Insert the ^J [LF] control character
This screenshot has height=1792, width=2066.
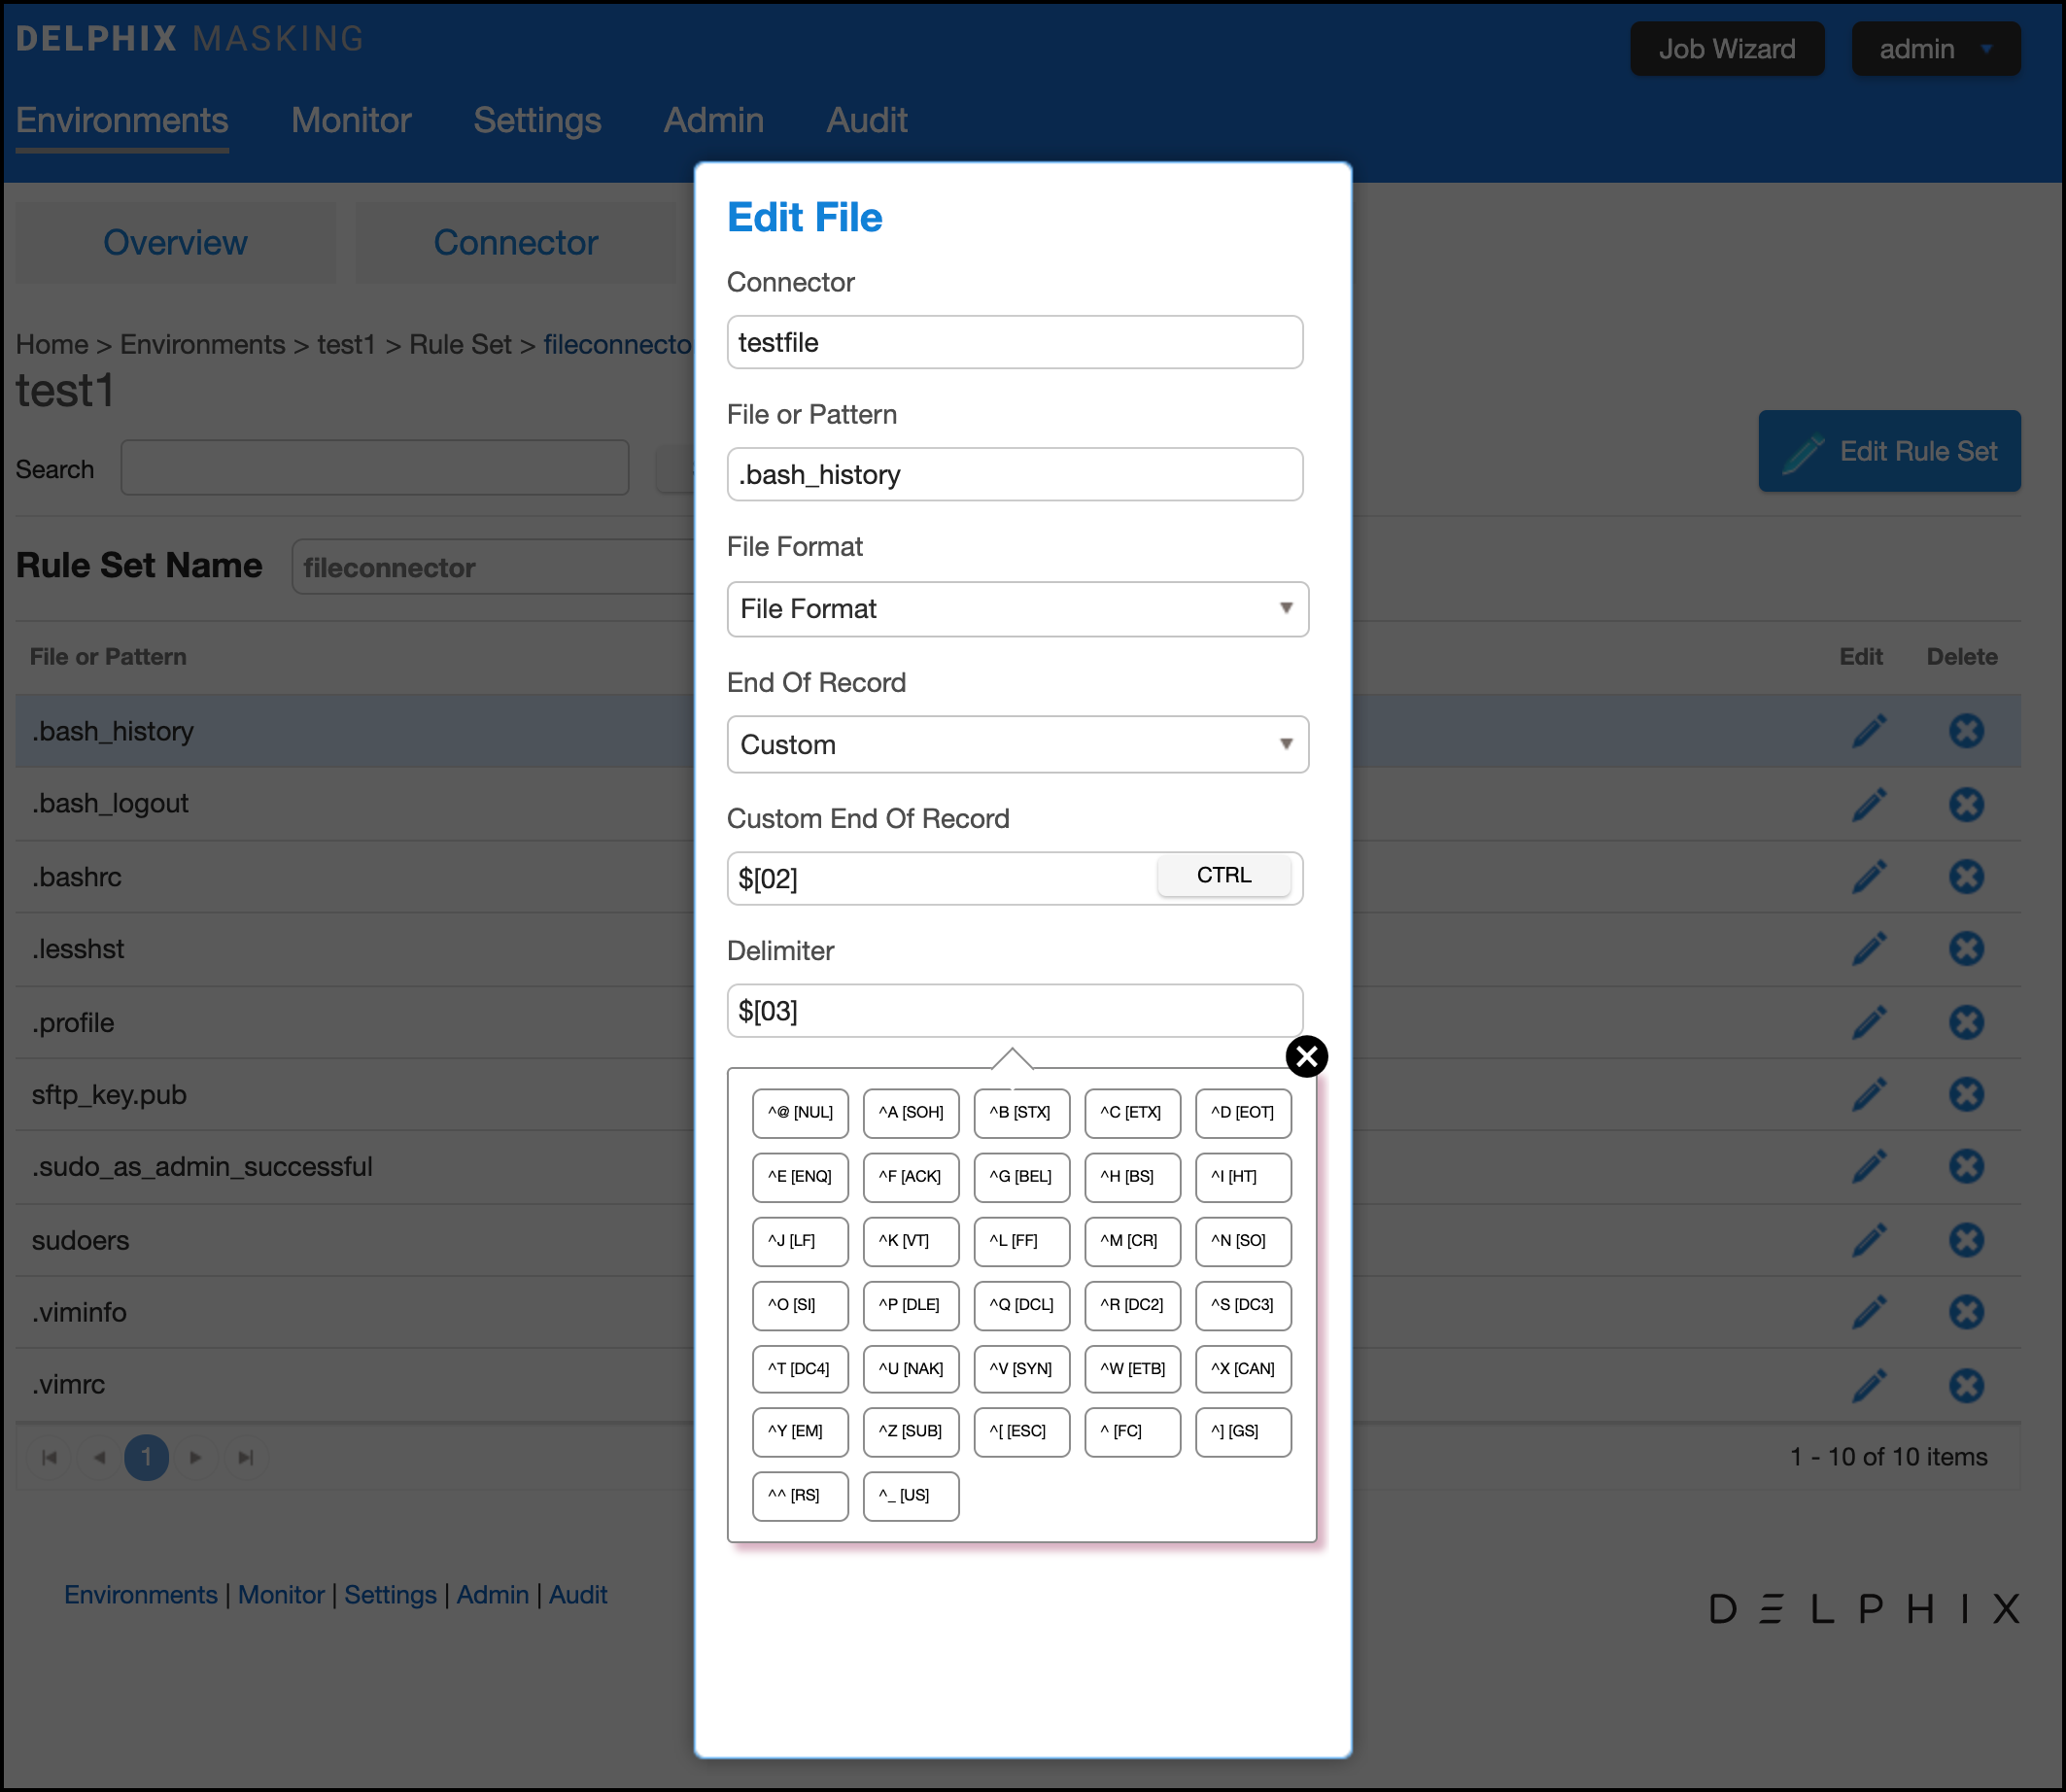pyautogui.click(x=799, y=1241)
